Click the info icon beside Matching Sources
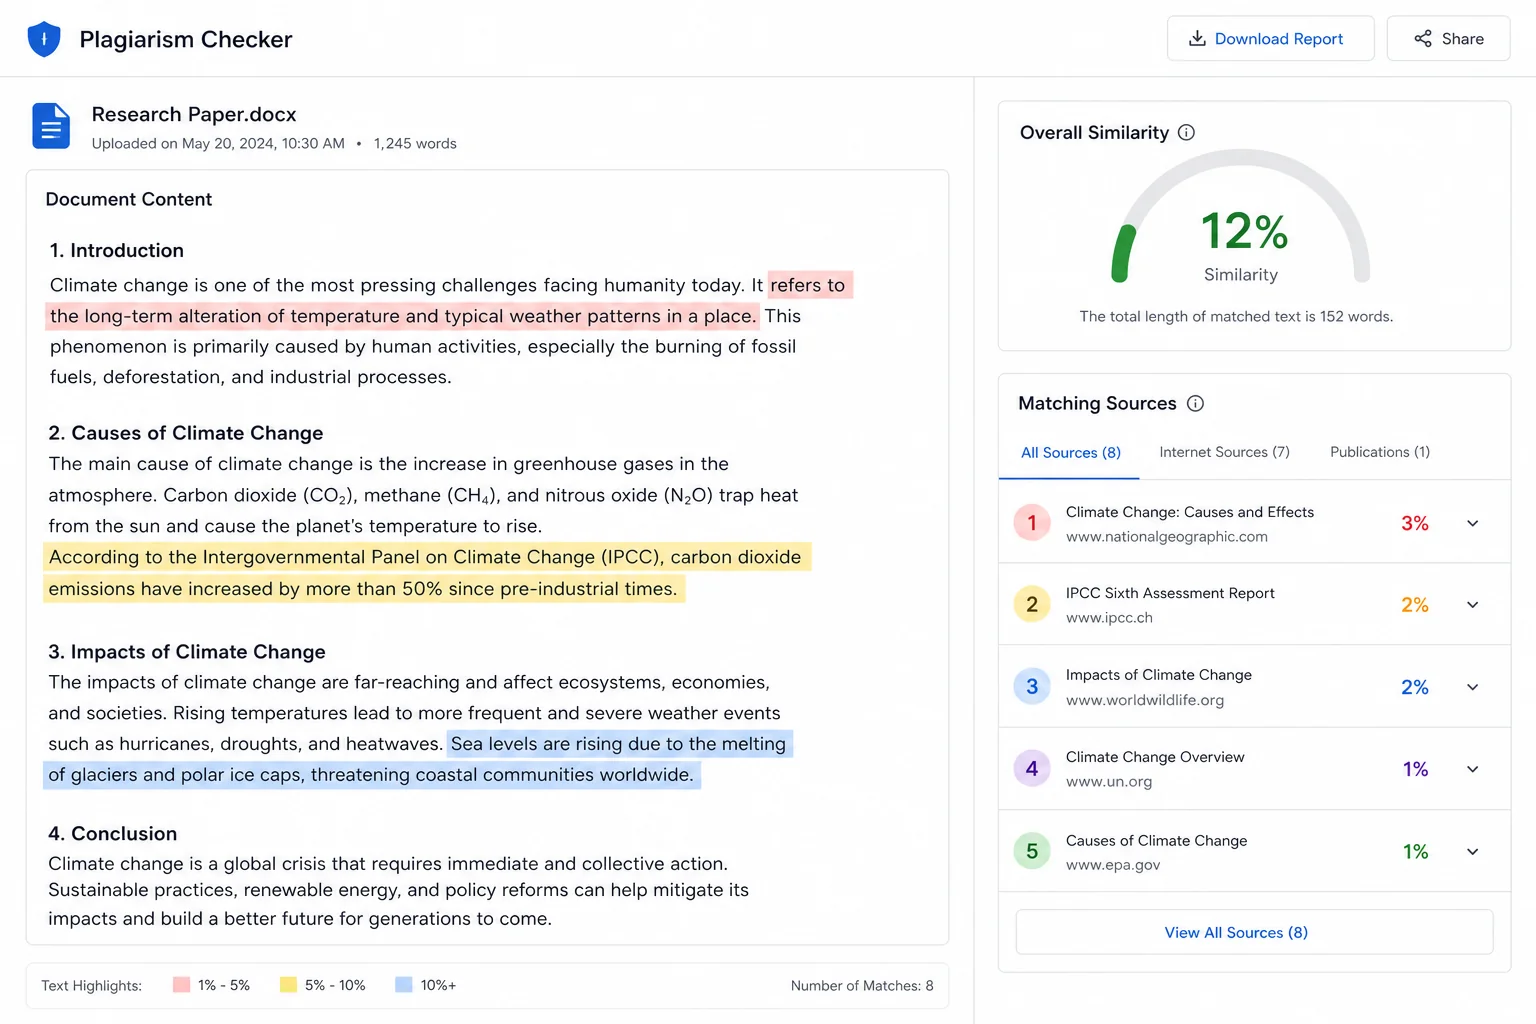The height and width of the screenshot is (1024, 1536). [1195, 403]
